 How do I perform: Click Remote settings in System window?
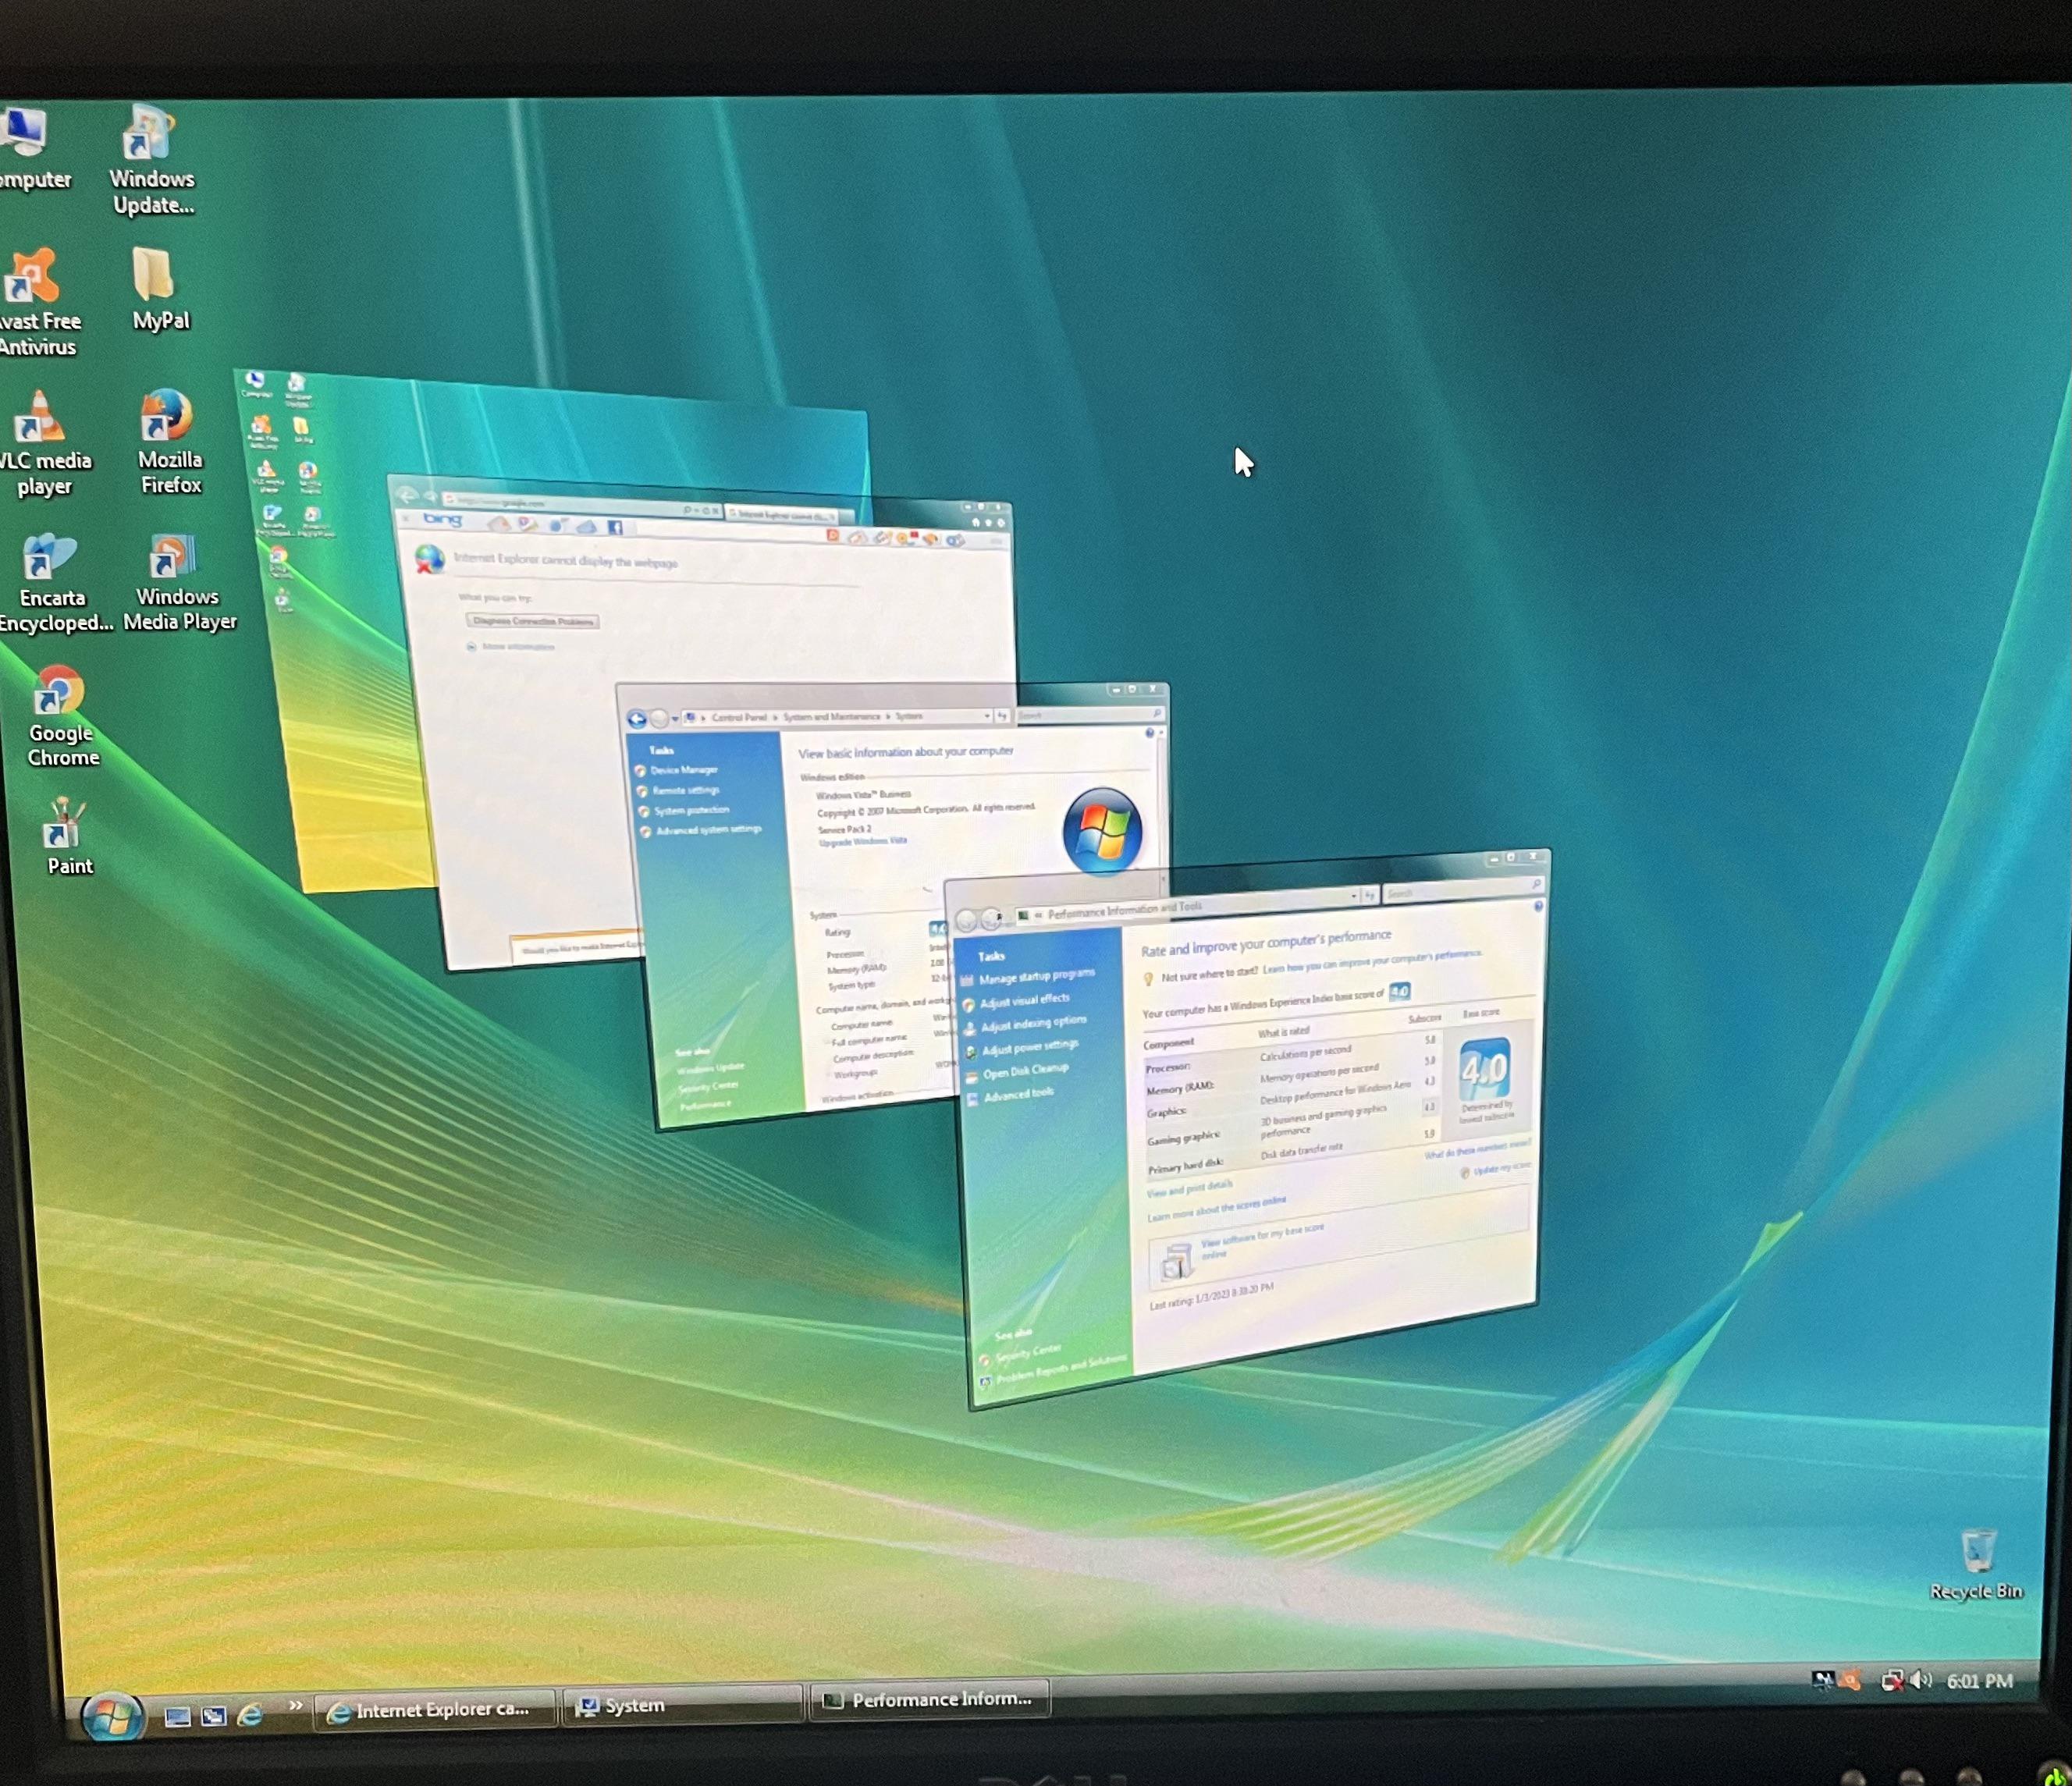[686, 790]
